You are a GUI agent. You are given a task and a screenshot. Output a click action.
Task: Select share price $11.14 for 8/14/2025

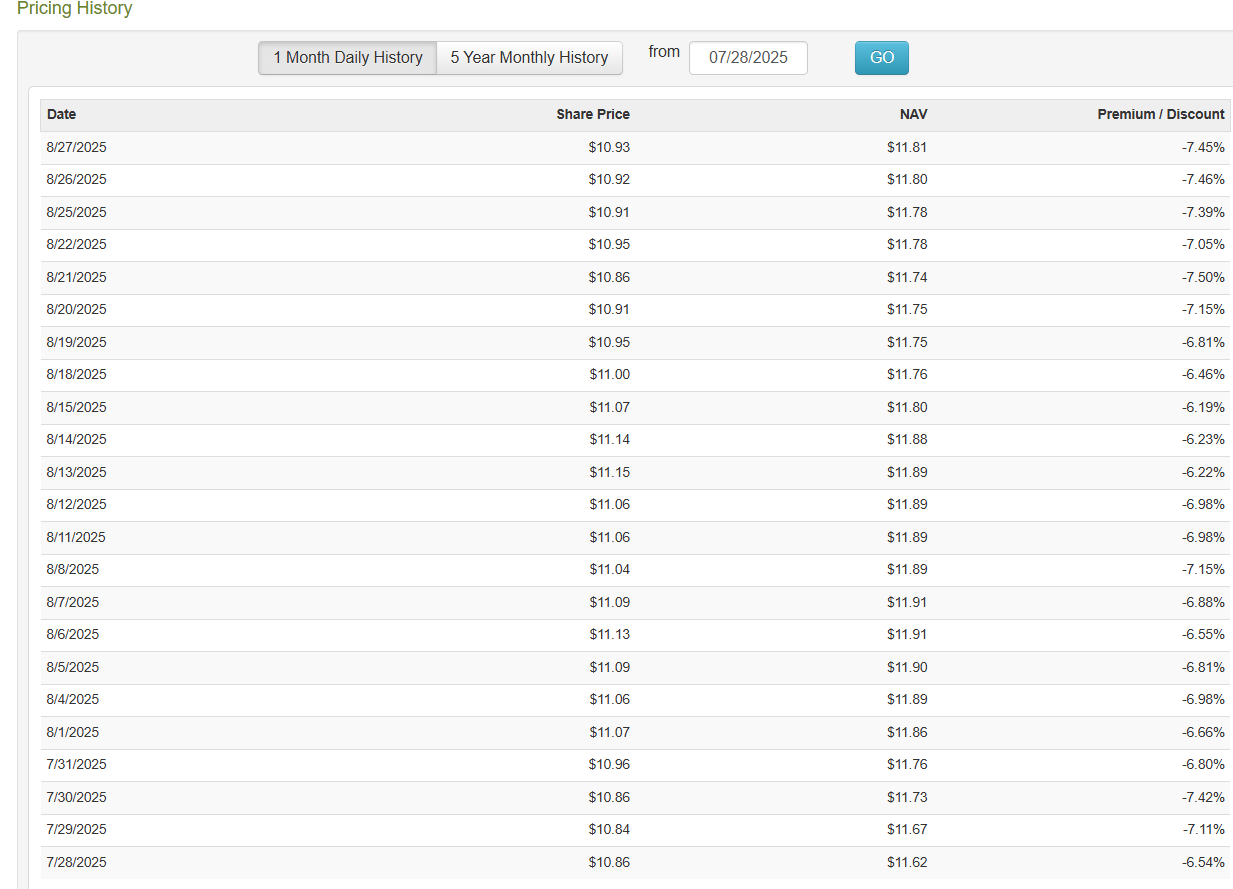609,440
